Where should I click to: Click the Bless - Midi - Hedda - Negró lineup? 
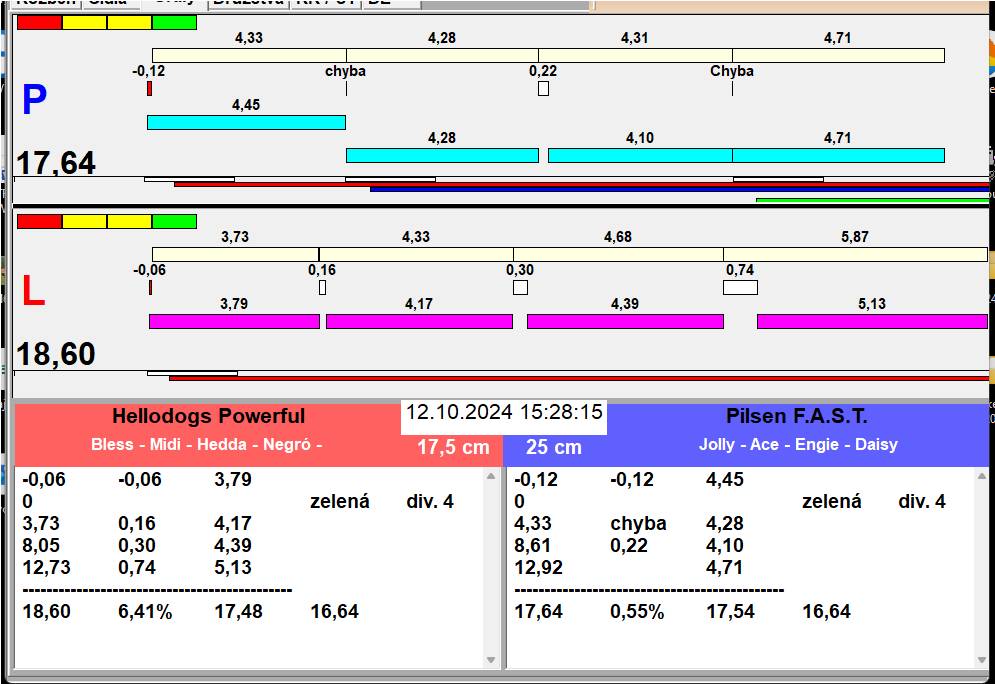[x=206, y=444]
